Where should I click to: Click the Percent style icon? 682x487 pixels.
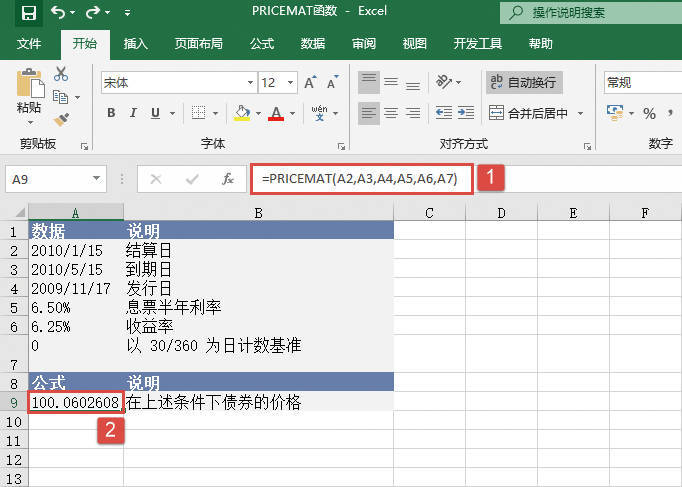pyautogui.click(x=650, y=113)
